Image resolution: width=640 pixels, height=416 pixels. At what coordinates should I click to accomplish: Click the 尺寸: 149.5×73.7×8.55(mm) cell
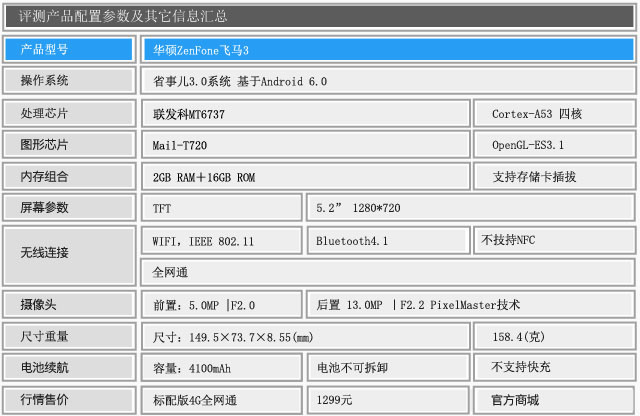[306, 337]
